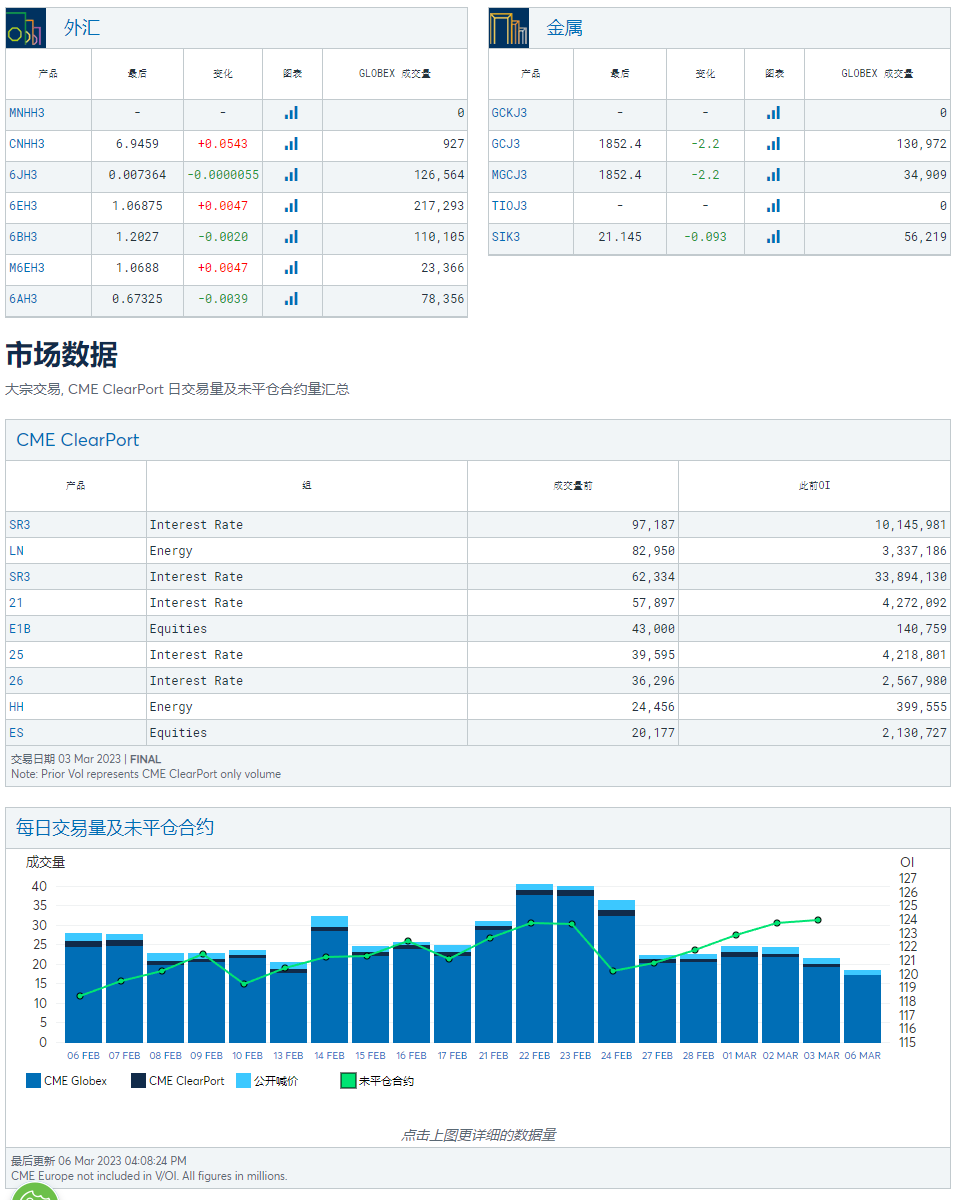Toggle the 未平仓合约 legend swatch
Image resolution: width=956 pixels, height=1200 pixels.
tap(348, 1081)
